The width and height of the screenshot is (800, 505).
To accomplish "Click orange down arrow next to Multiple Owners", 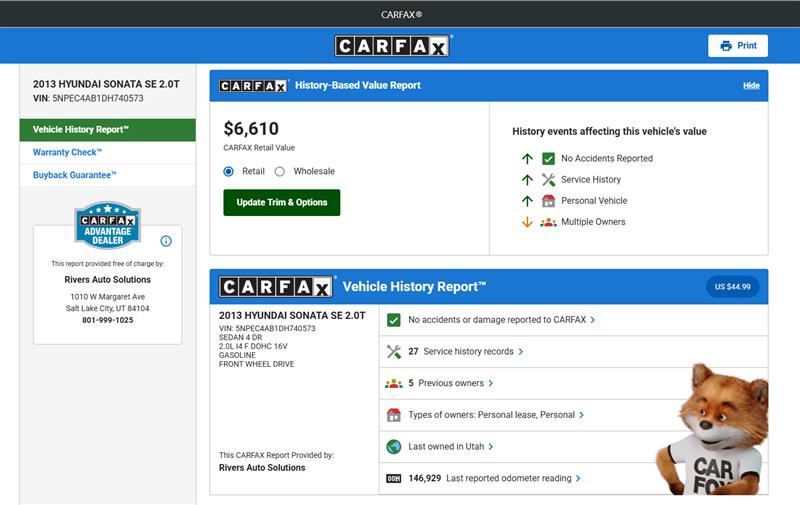I will (527, 222).
